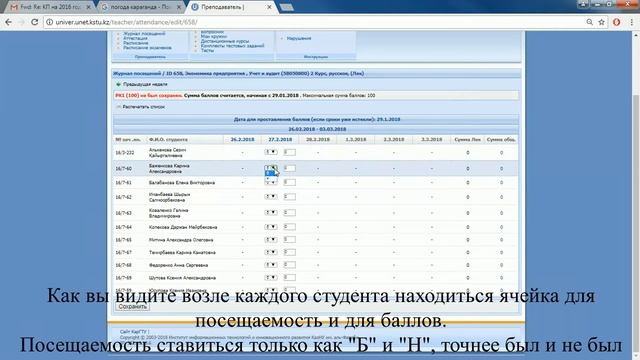Image resolution: width=640 pixels, height=360 pixels.
Task: Open attendance dropdown for student 16/7-64
Action: click(271, 227)
